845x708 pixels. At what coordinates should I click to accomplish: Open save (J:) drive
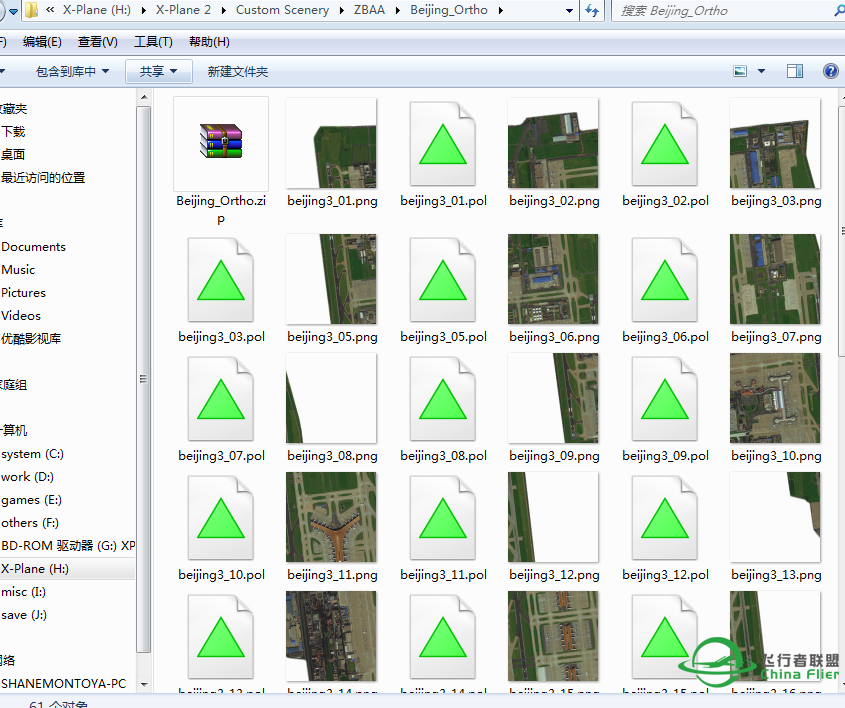coord(24,615)
